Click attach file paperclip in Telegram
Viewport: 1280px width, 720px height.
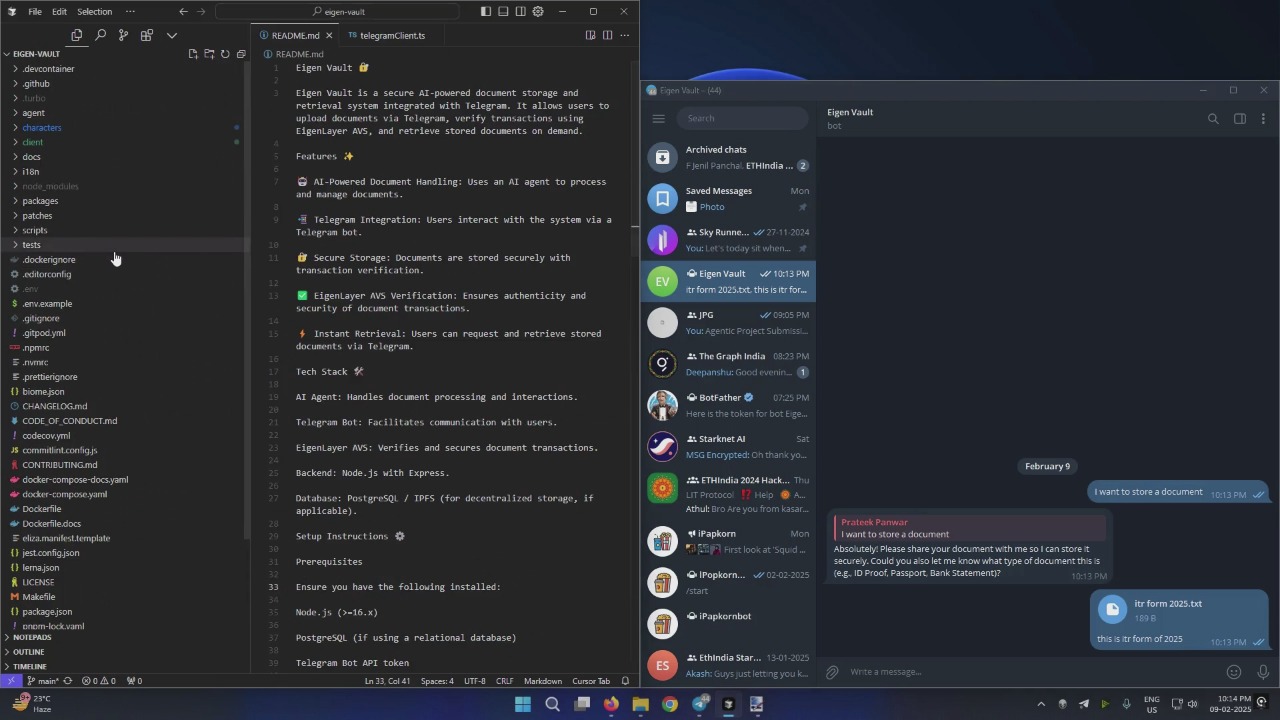click(x=832, y=672)
